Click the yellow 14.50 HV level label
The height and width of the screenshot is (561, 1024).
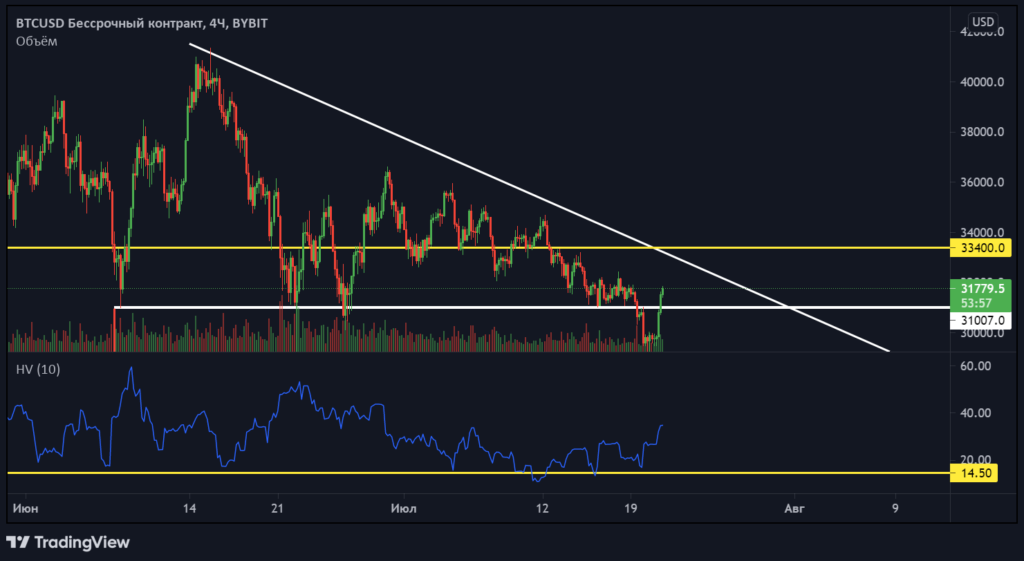(x=977, y=472)
